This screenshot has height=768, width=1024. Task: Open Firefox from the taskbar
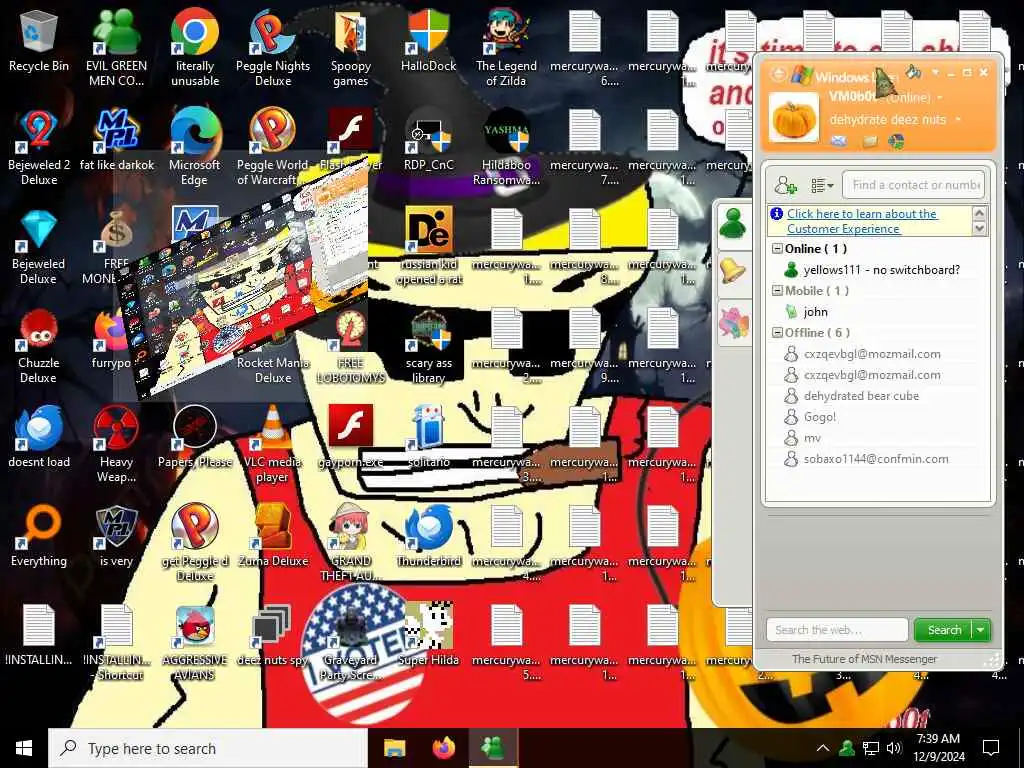(x=443, y=748)
